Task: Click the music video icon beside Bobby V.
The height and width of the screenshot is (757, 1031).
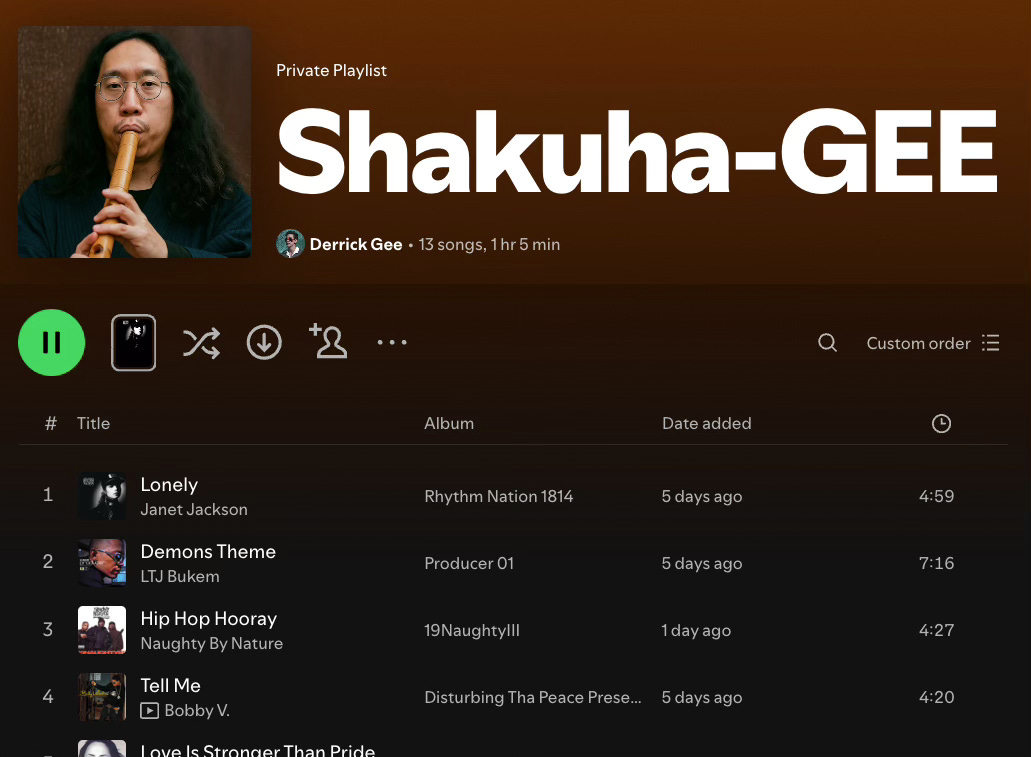Action: tap(149, 710)
